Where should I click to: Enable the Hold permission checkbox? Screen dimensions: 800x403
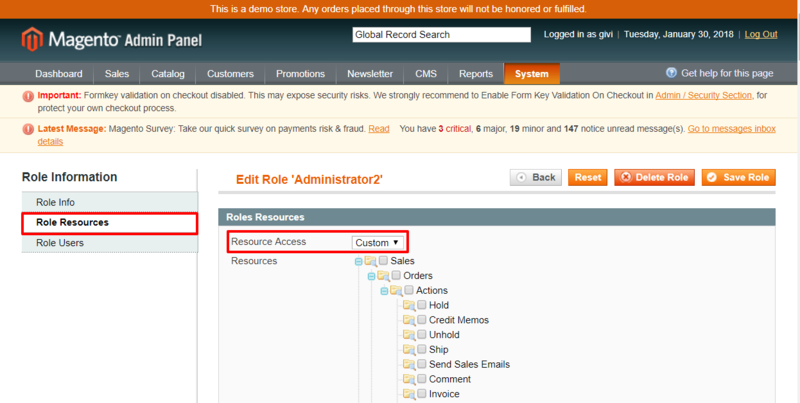point(421,305)
